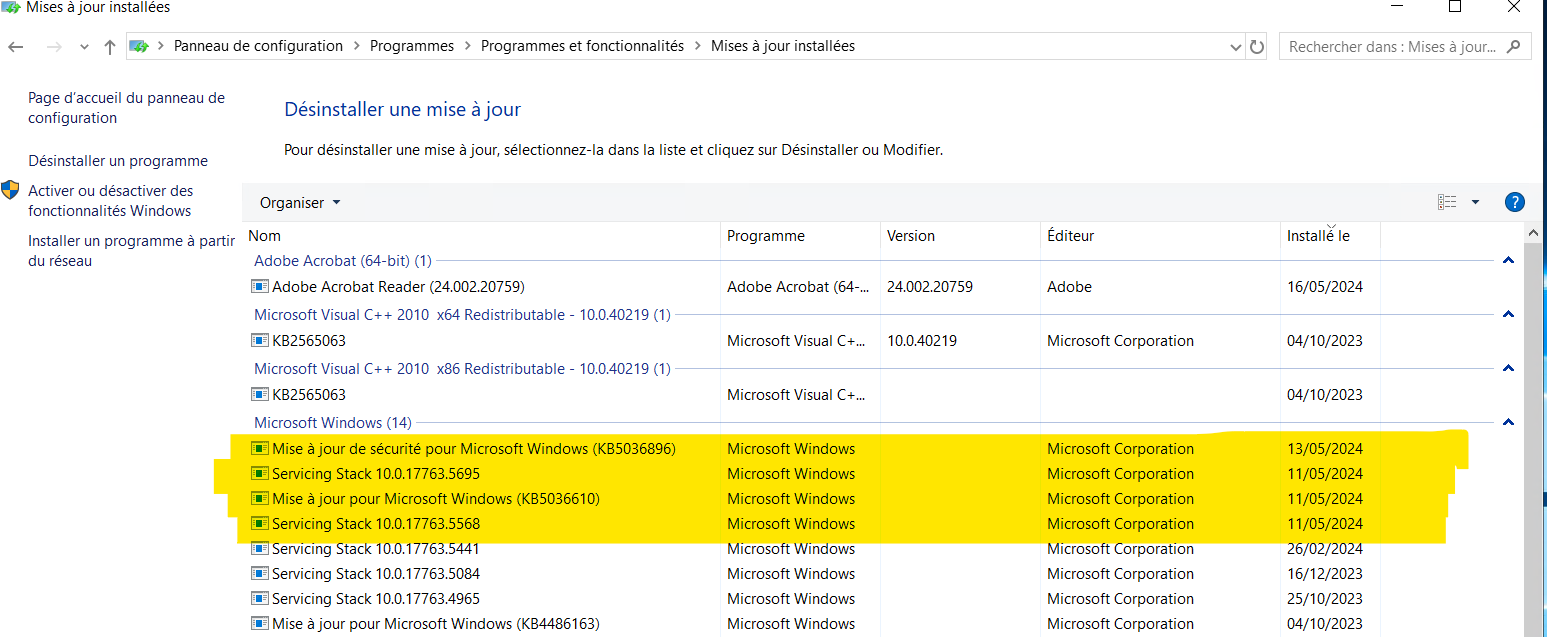Click the 16/05/2024 install date cell

coord(1325,287)
